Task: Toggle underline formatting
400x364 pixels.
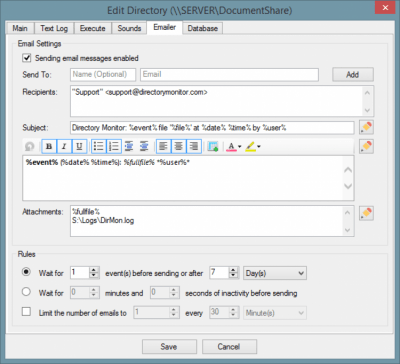Action: 79,146
